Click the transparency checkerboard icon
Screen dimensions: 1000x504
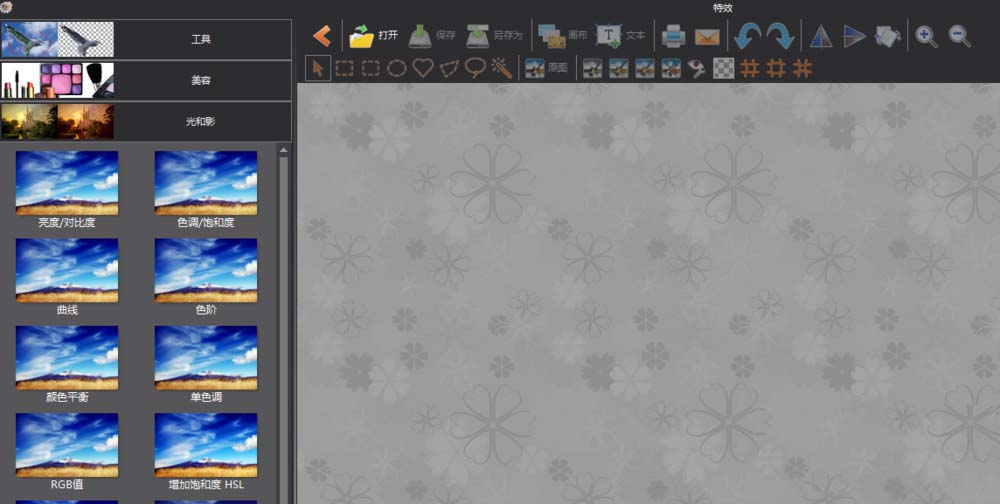click(723, 68)
